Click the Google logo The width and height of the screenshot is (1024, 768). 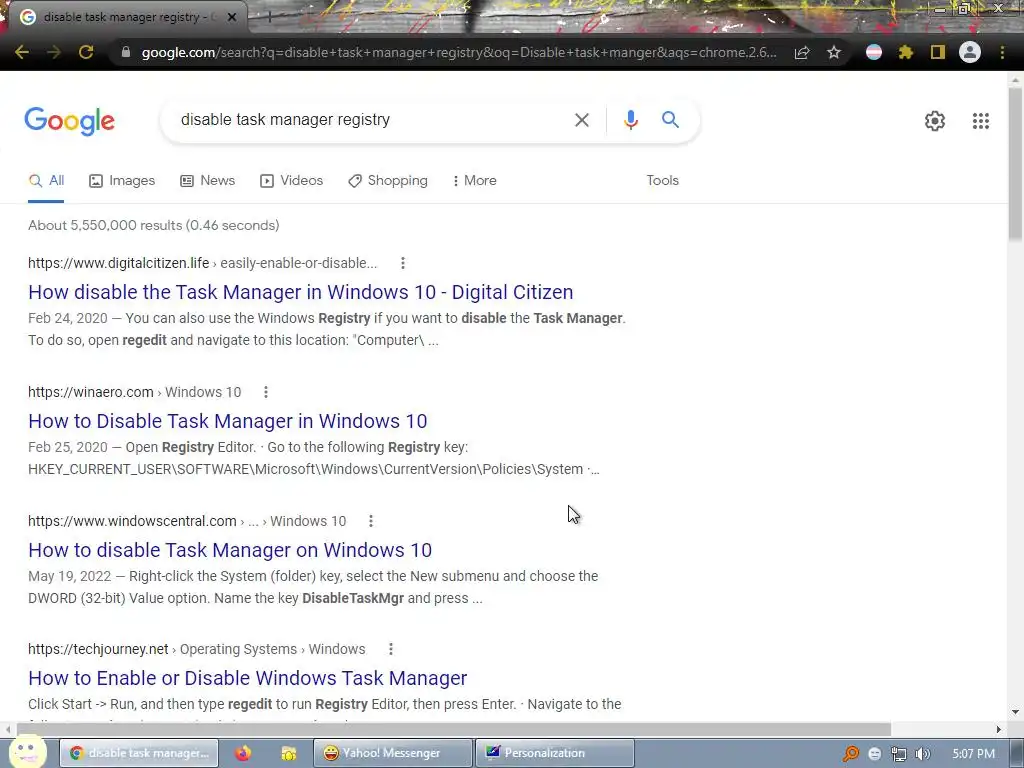(x=69, y=121)
